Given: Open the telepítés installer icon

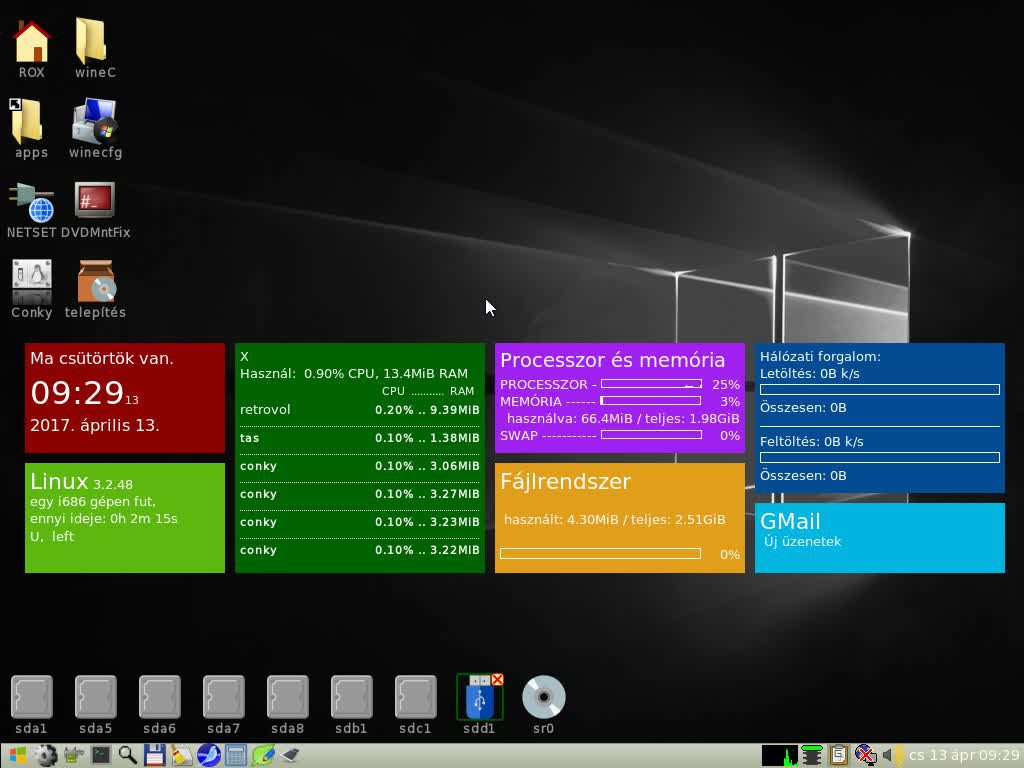Looking at the screenshot, I should (95, 282).
